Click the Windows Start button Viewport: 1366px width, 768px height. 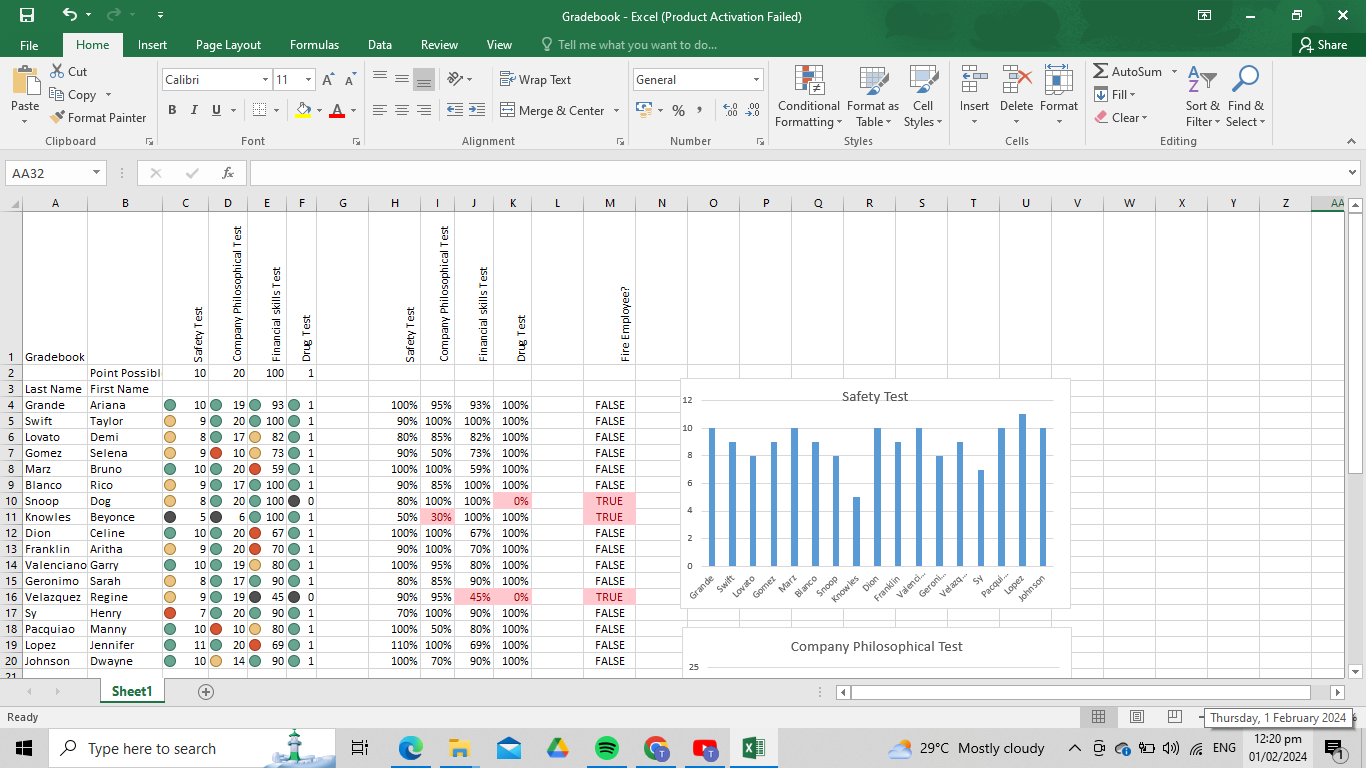[24, 748]
